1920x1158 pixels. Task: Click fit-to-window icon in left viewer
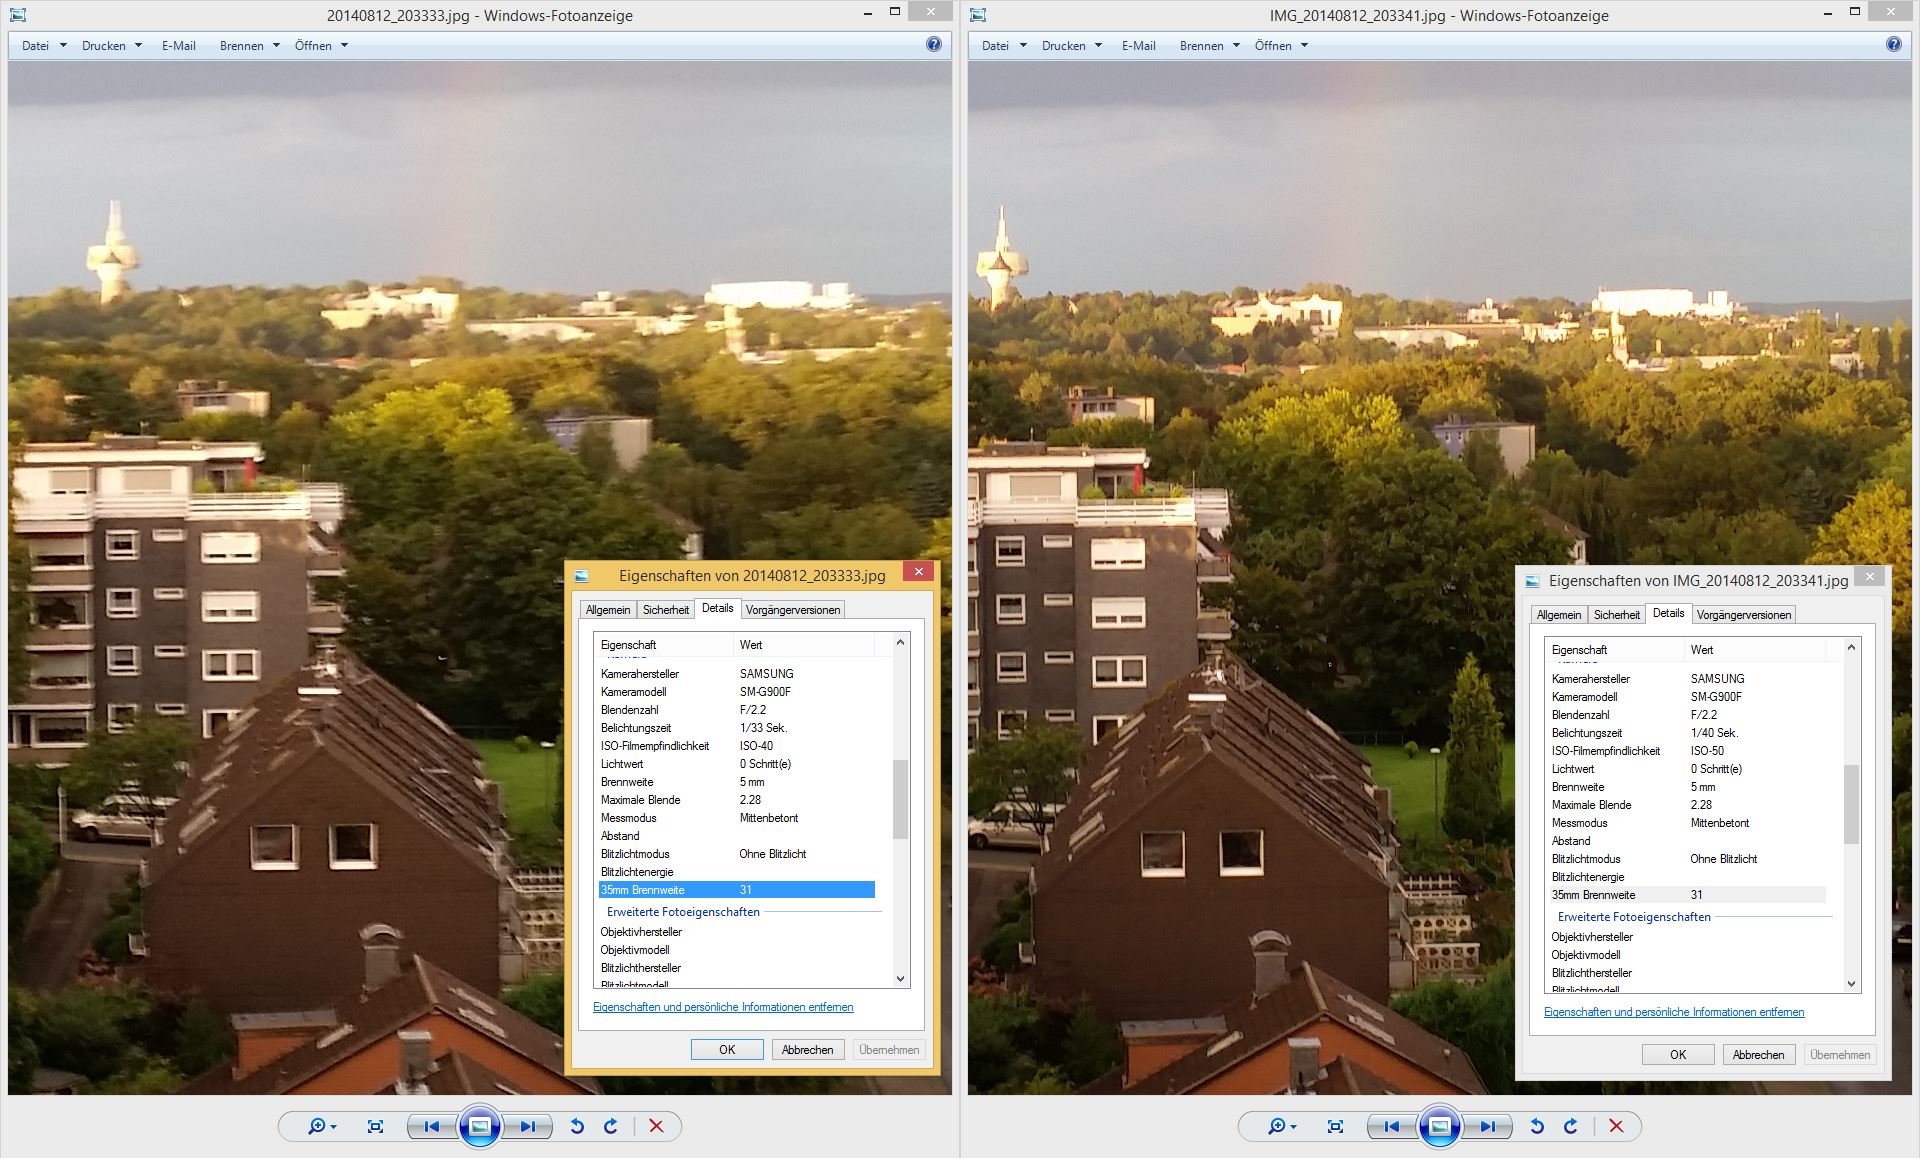(x=375, y=1126)
